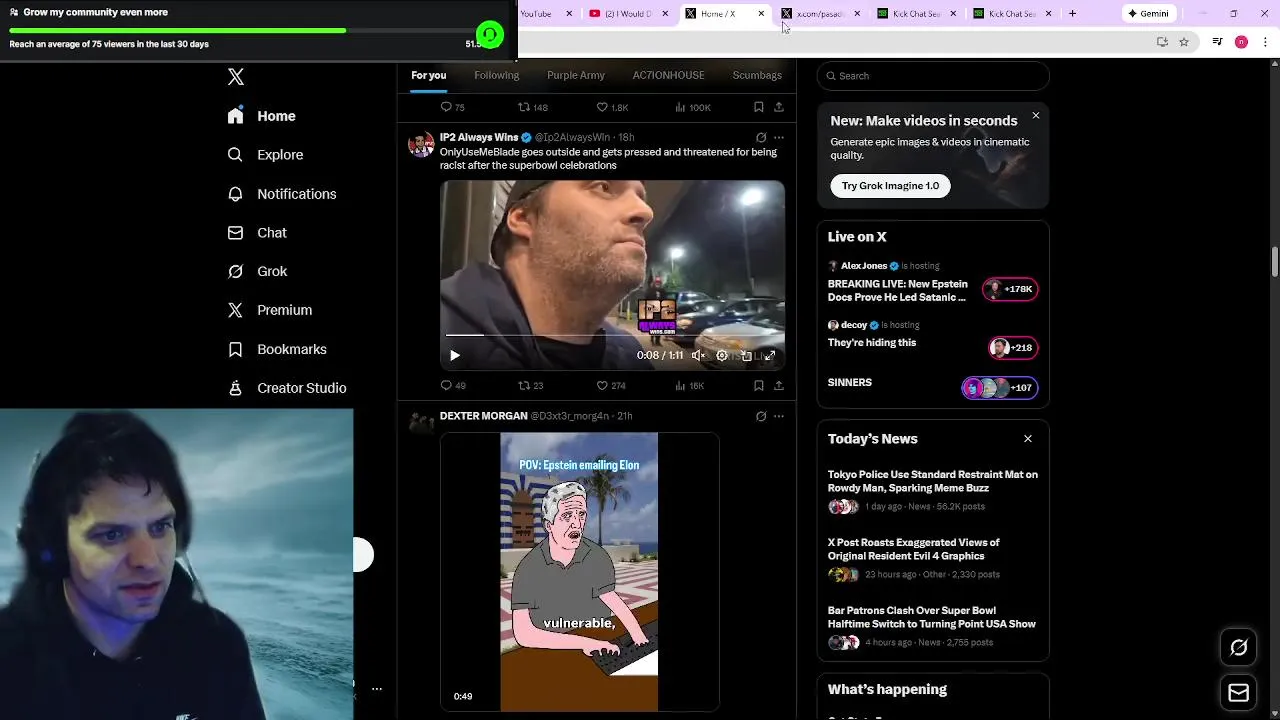Open Notifications in the sidebar

coord(281,194)
